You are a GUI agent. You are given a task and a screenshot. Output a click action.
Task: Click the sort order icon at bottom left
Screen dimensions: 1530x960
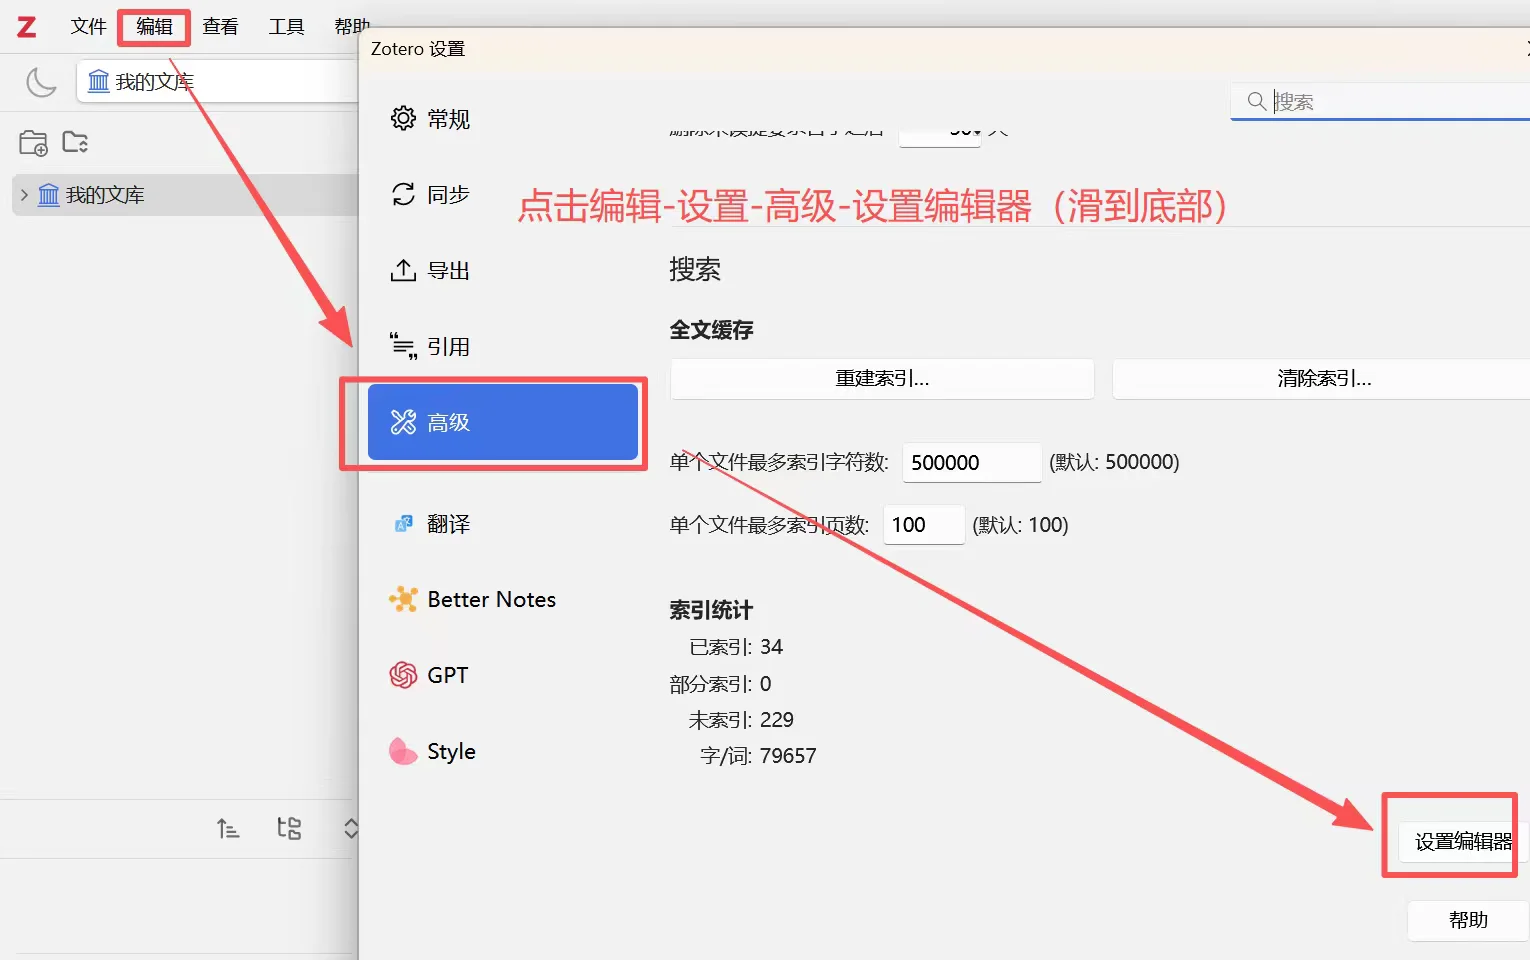[228, 829]
